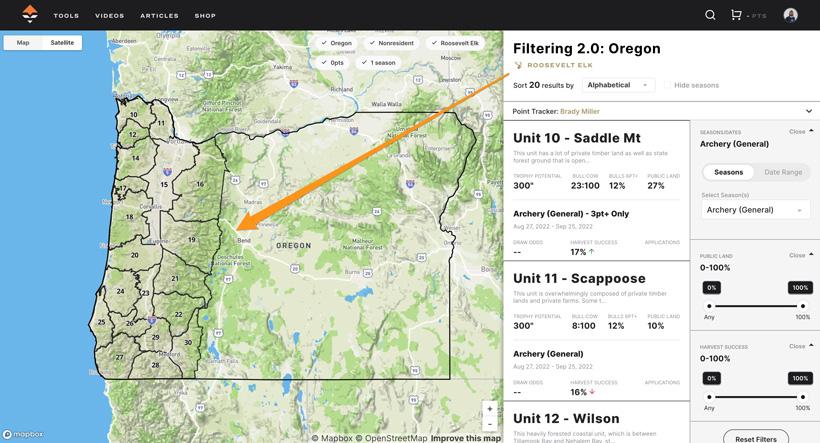Collapse the Harvest Success filter section
This screenshot has width=820, height=443.
tap(801, 346)
